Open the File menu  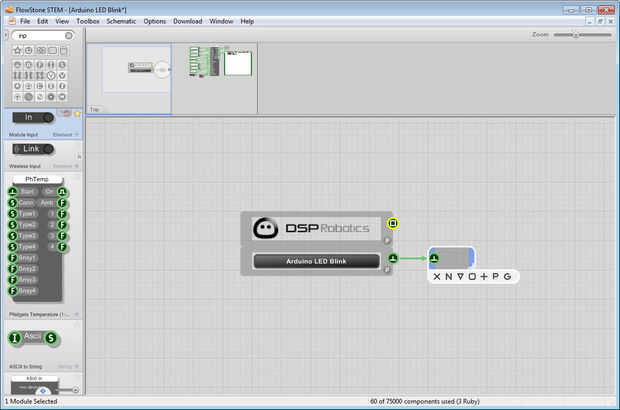pos(25,21)
